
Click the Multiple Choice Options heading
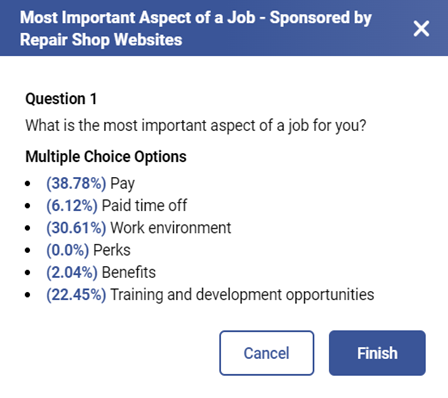click(106, 157)
